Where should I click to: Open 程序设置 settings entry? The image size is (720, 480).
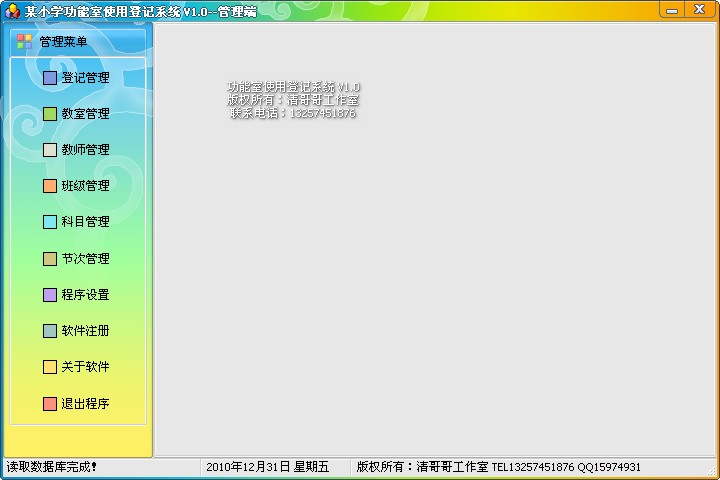coord(85,294)
